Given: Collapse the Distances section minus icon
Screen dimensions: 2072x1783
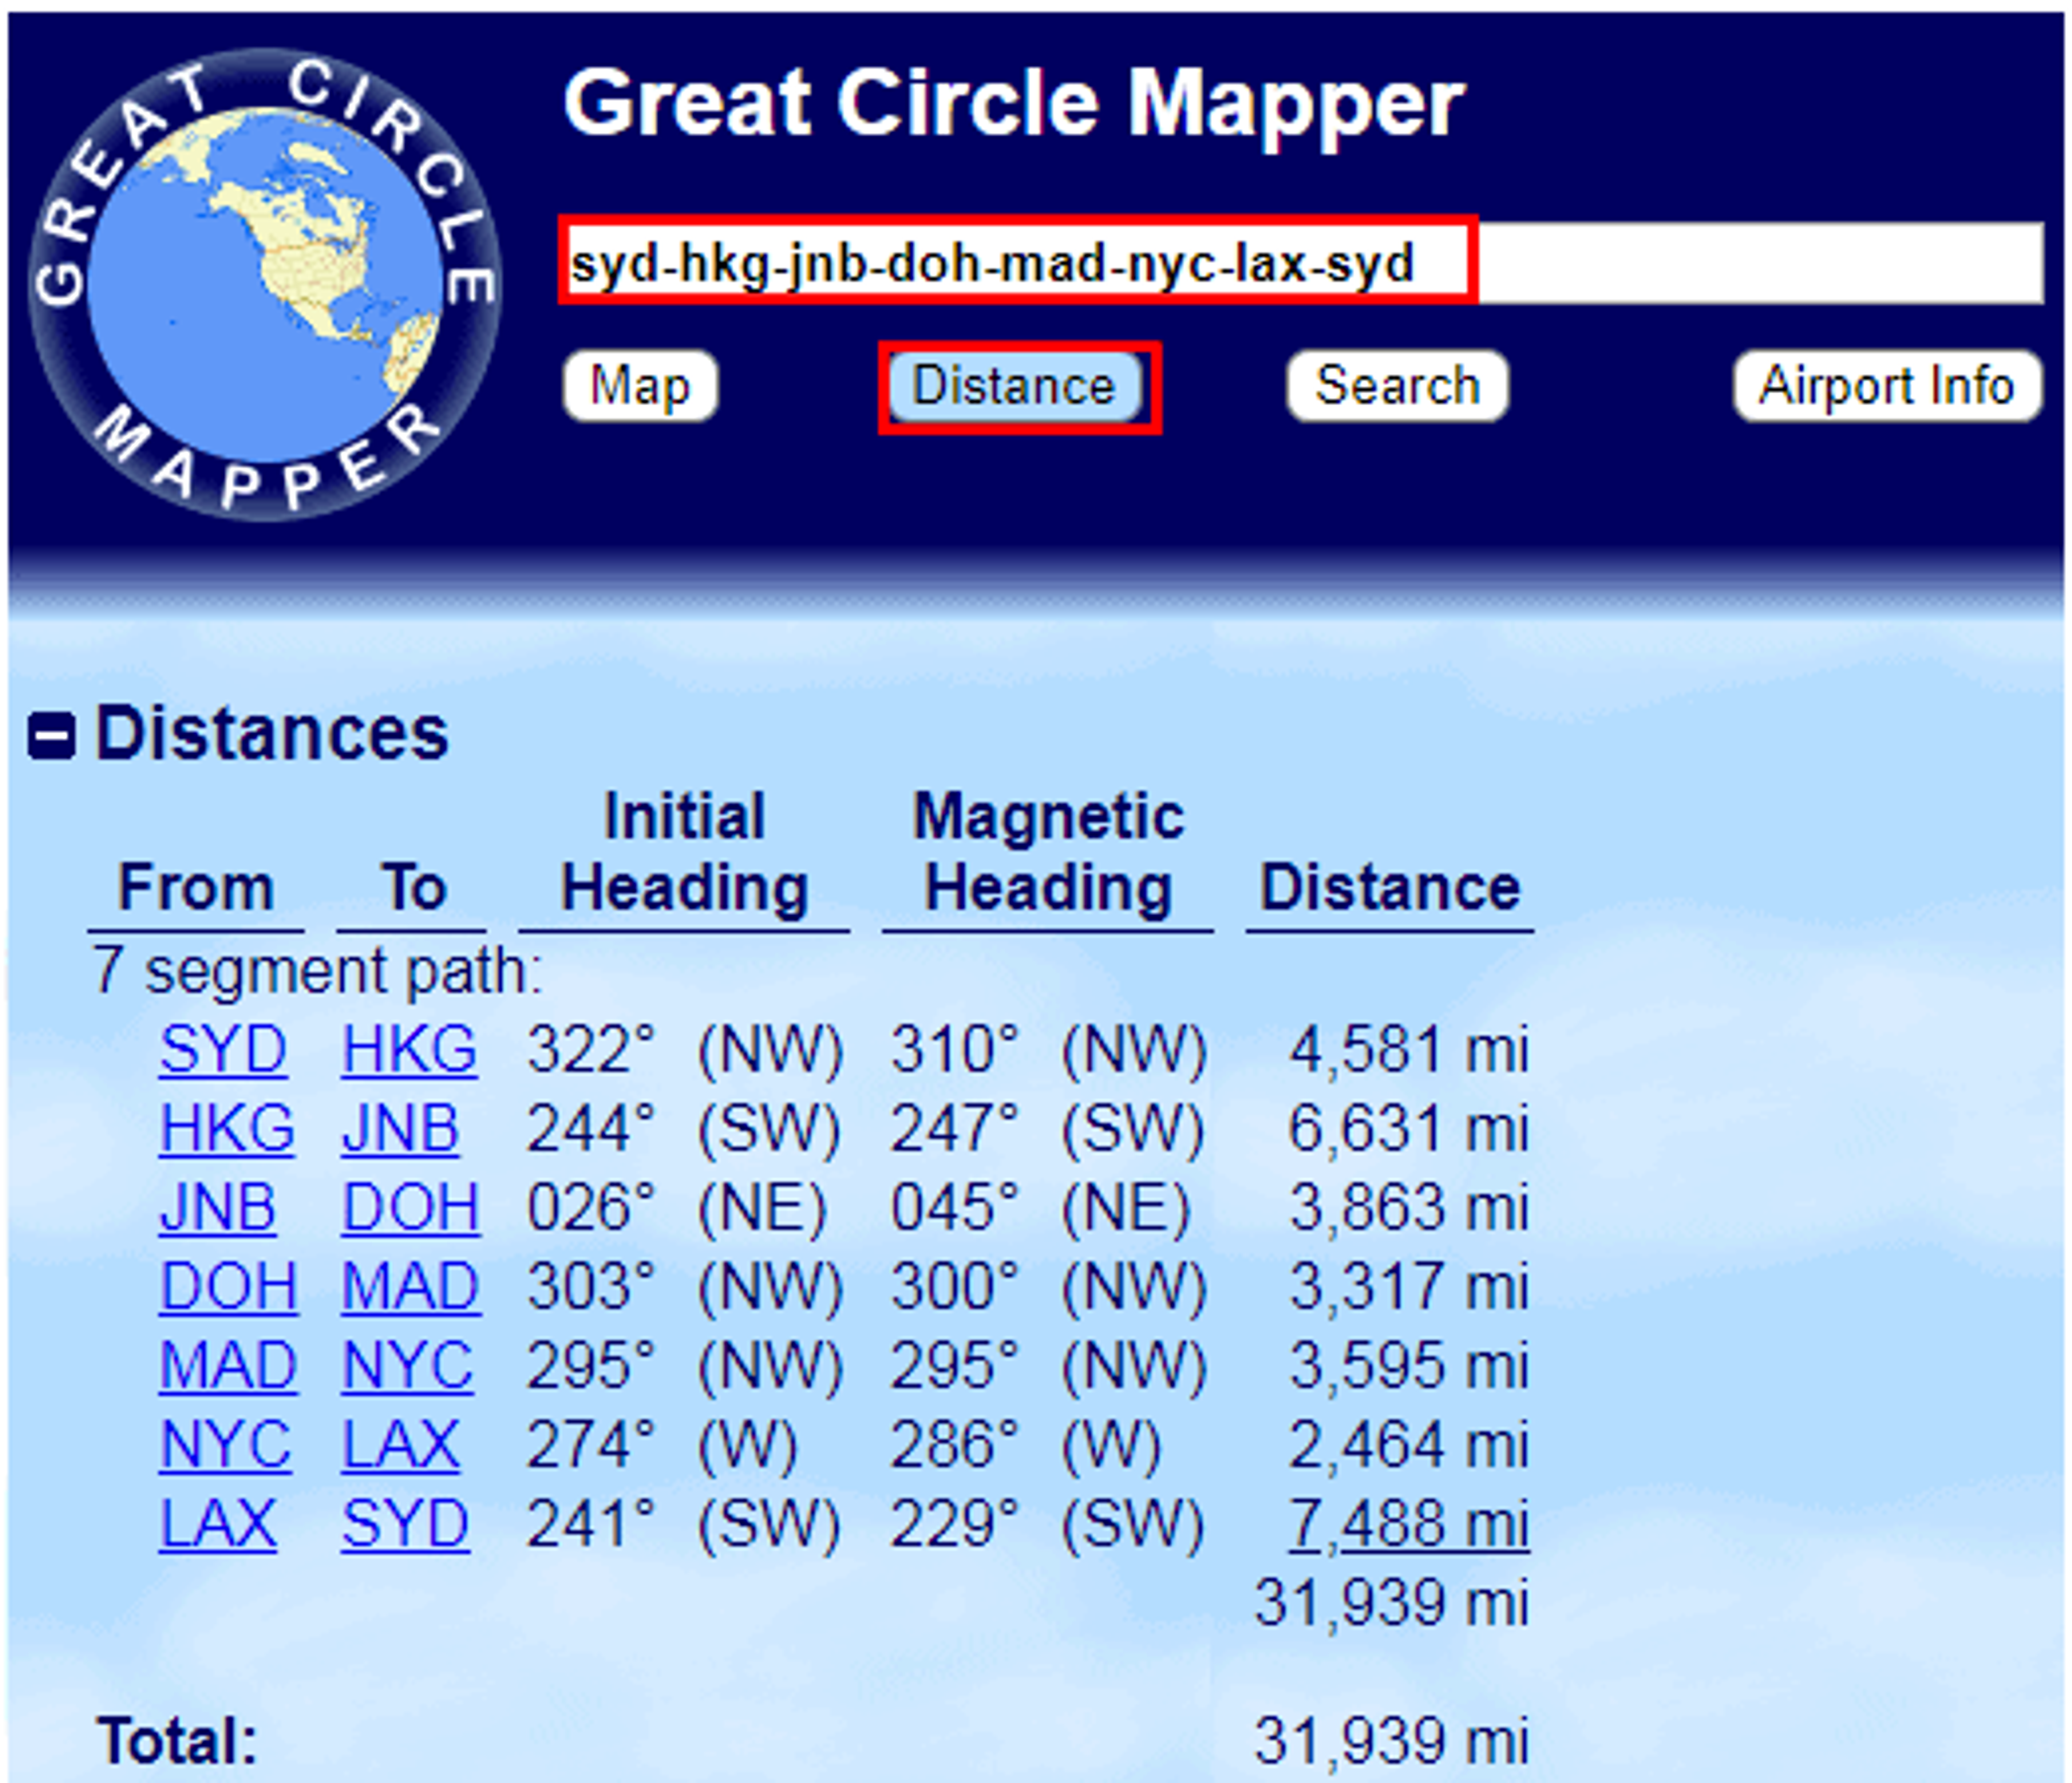Looking at the screenshot, I should tap(51, 737).
